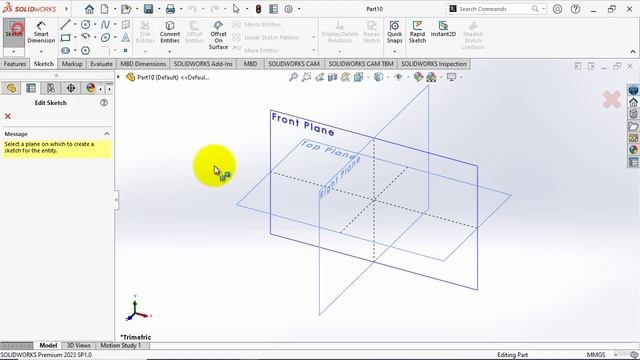Screen dimensions: 640x360
Task: Open Line tool dropdown arrow
Action: (75, 24)
